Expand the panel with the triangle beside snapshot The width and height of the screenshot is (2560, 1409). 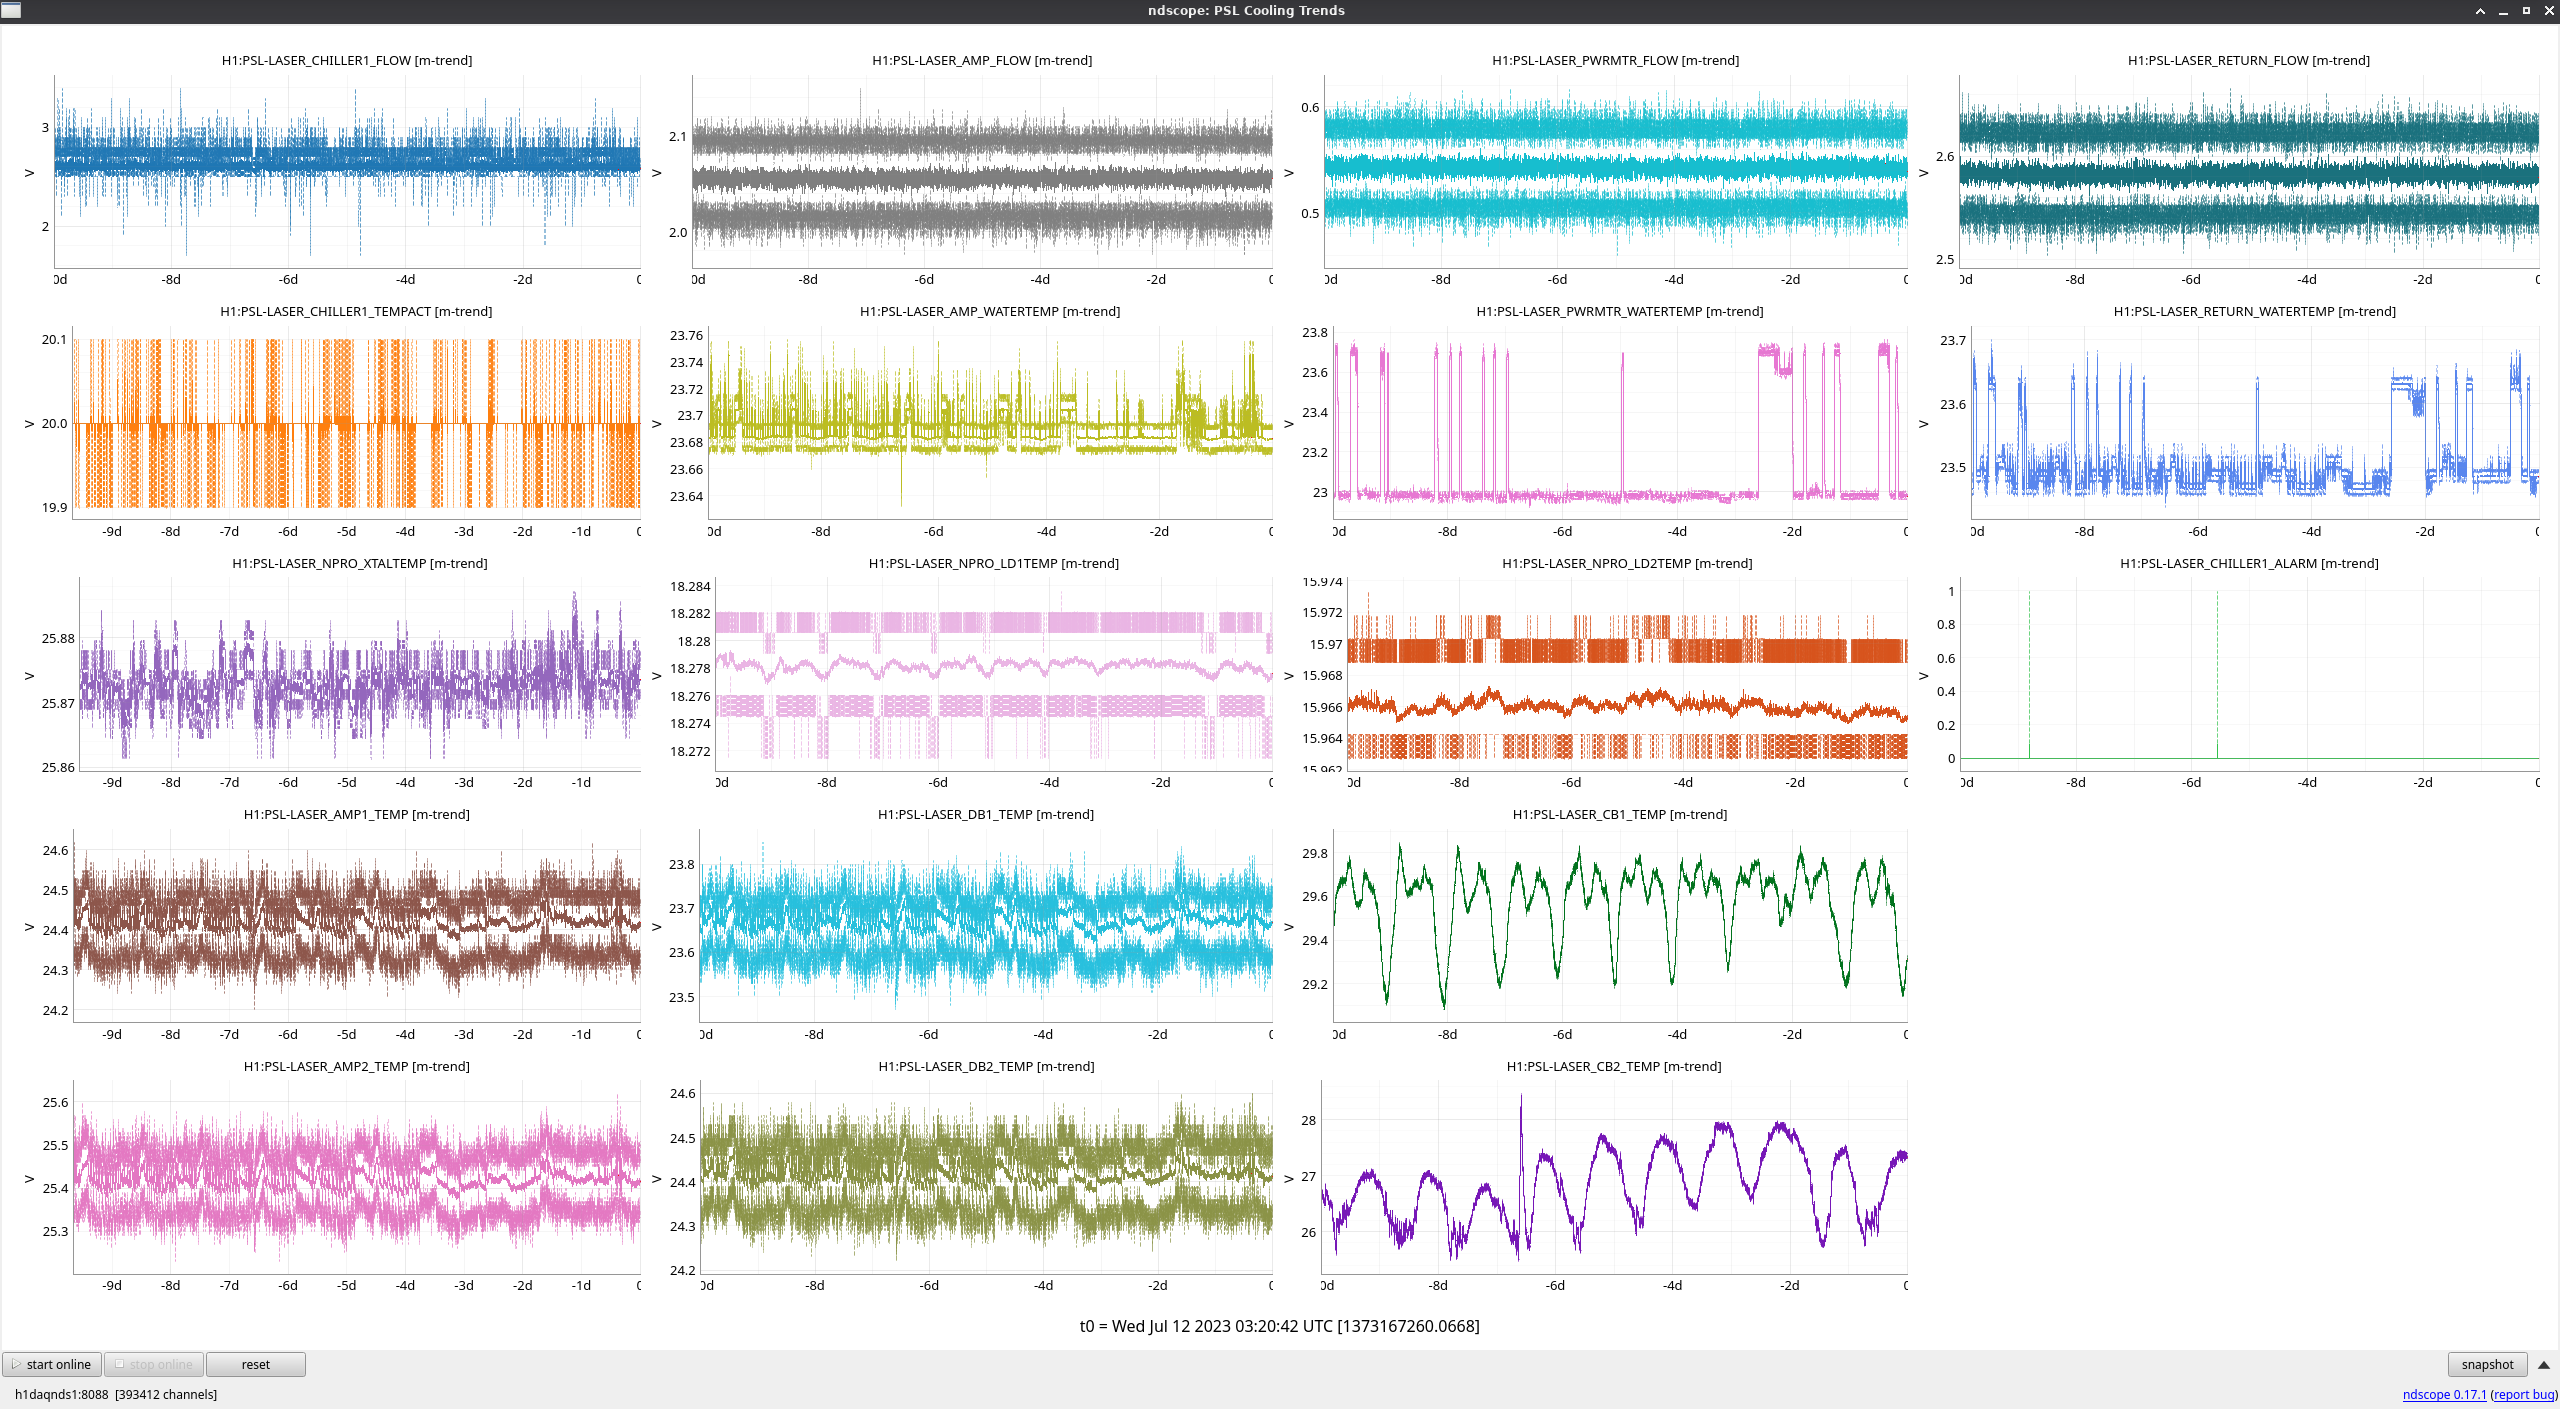point(2544,1365)
